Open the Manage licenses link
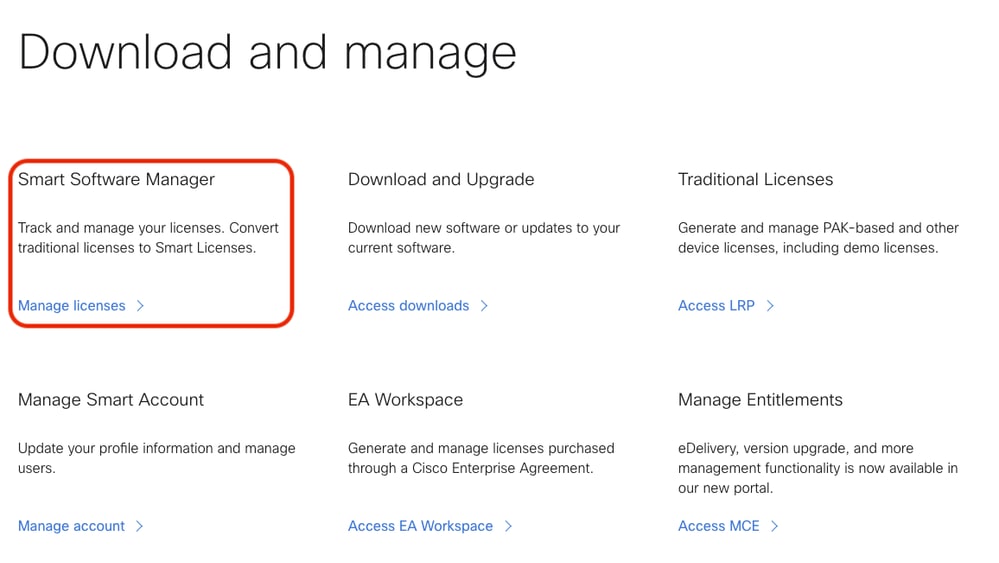 tap(72, 306)
